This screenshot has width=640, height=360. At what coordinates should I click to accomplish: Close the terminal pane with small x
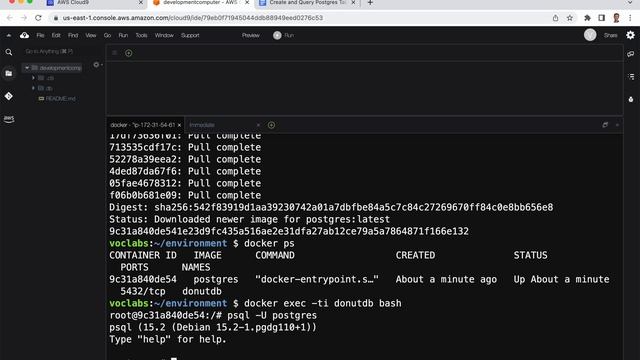coord(617,125)
